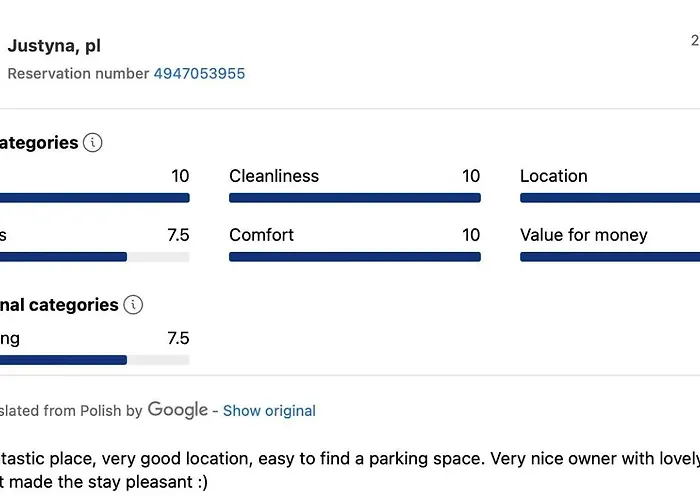Screen dimensions: 700x500
Task: Click the Value for money rating bar
Action: tap(610, 257)
